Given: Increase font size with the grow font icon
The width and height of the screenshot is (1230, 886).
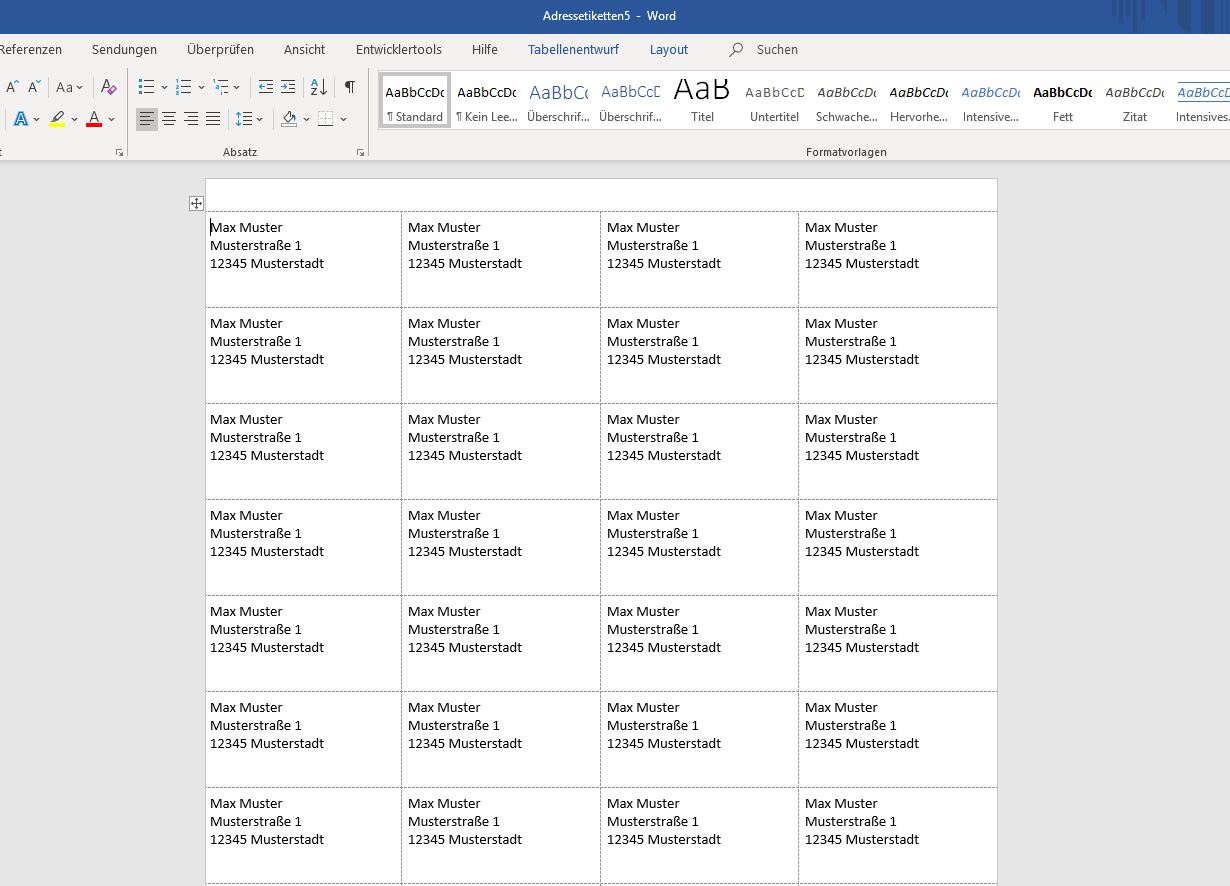Looking at the screenshot, I should coord(13,87).
